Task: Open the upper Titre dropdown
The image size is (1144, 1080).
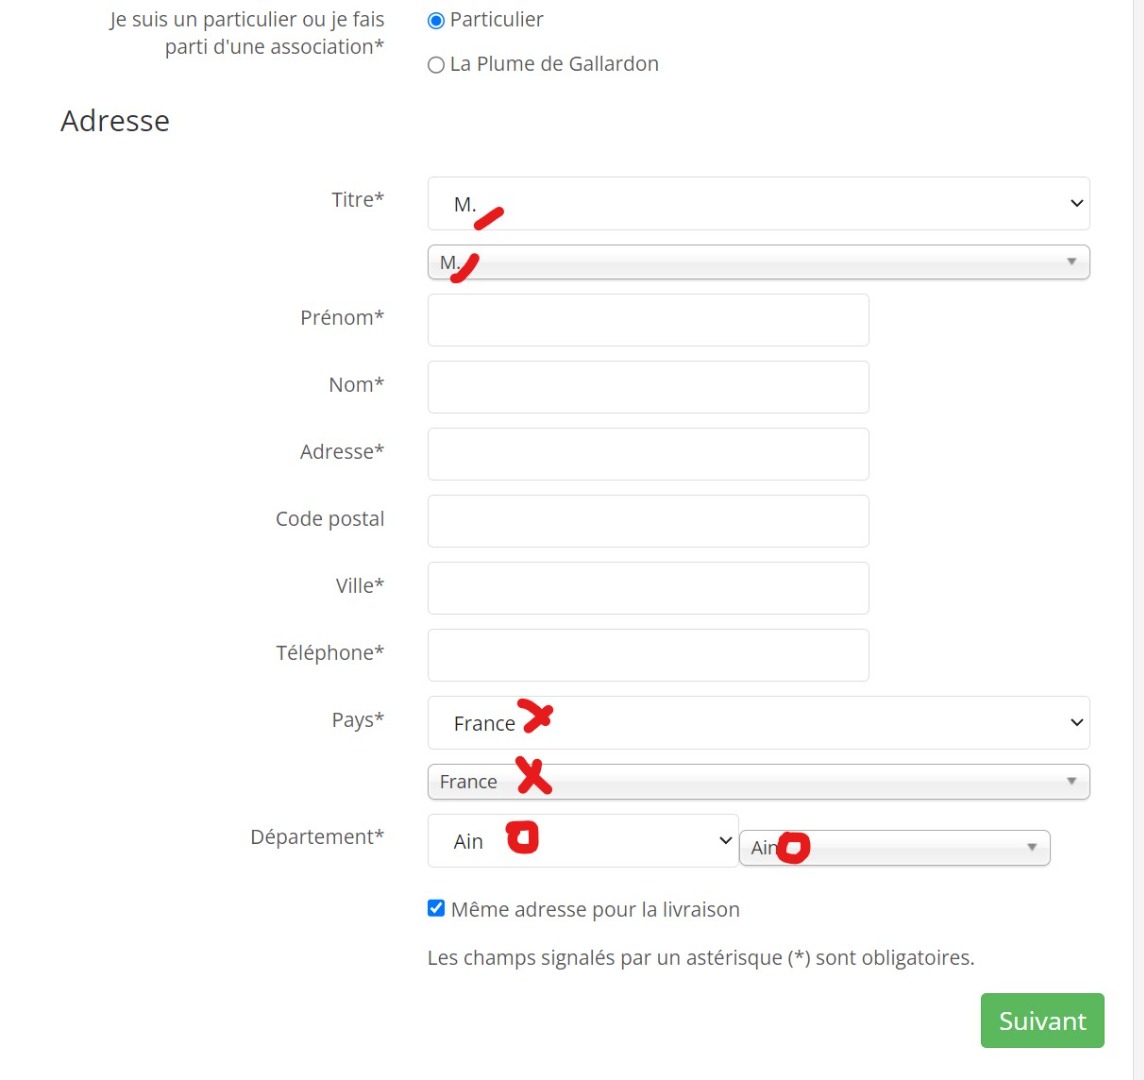Action: (758, 204)
